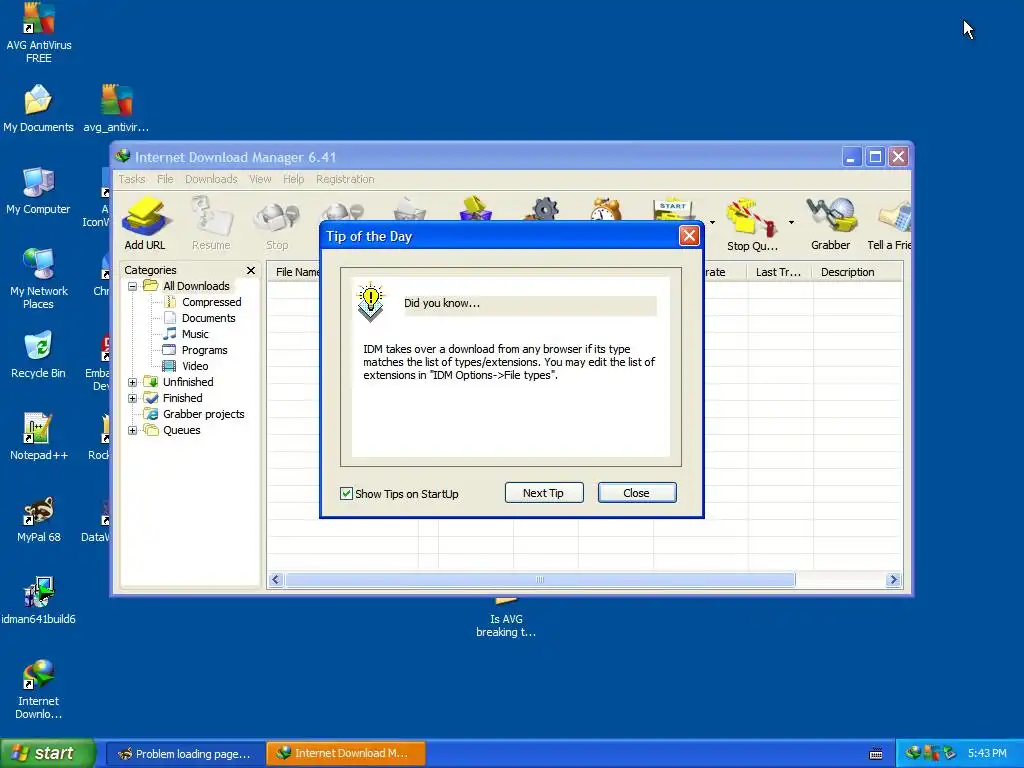Click the Stop toolbar icon
Viewport: 1024px width, 768px height.
click(x=277, y=224)
